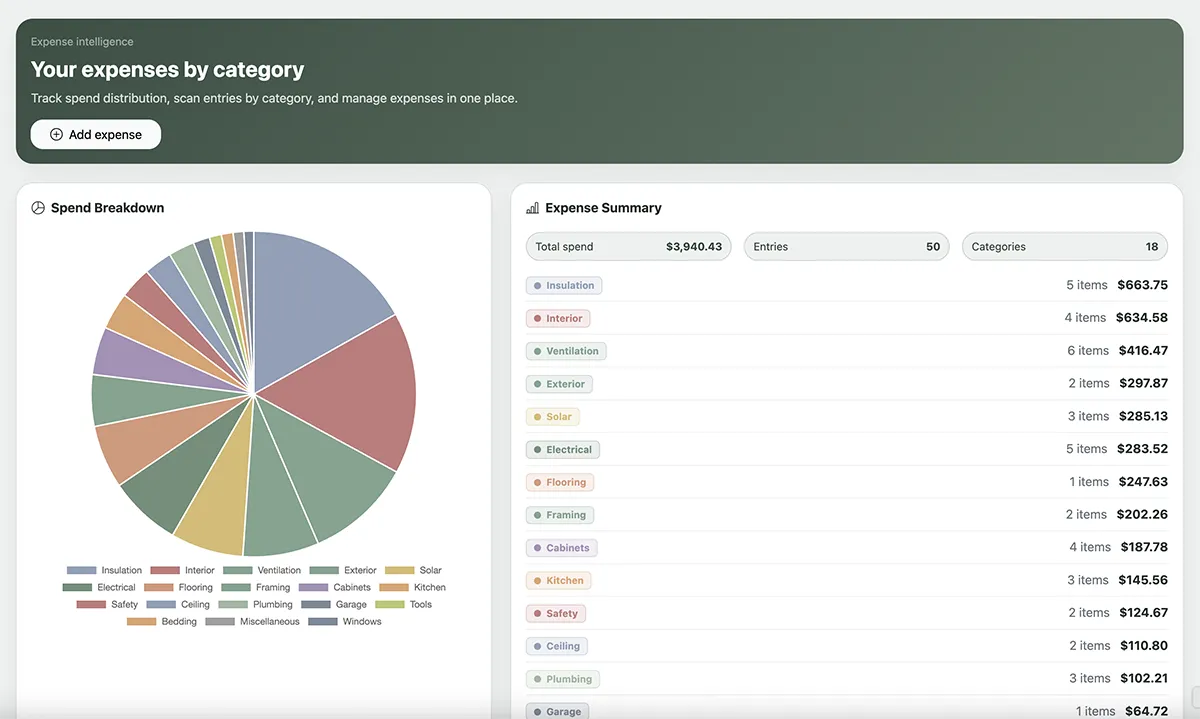Open the Flooring category tag in summary

pos(560,482)
